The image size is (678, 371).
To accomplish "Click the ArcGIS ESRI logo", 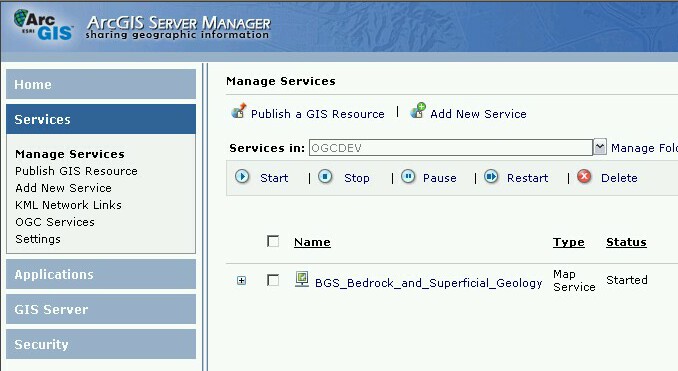I will [x=43, y=25].
